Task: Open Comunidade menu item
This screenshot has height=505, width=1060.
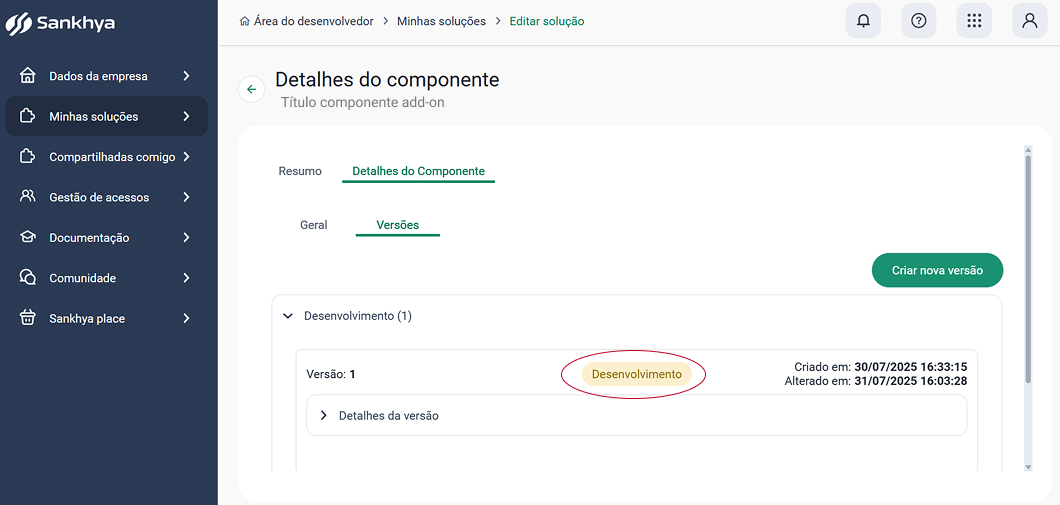Action: pyautogui.click(x=107, y=278)
